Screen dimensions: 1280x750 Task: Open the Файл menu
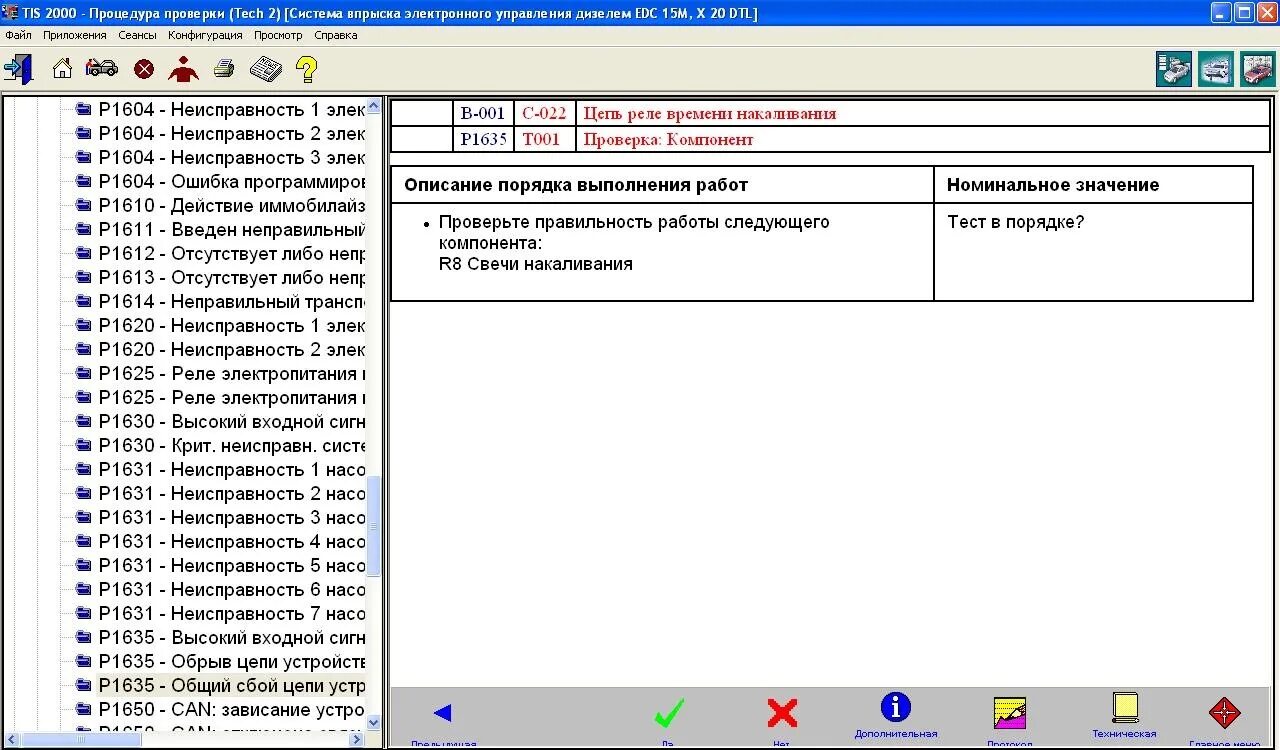[18, 35]
